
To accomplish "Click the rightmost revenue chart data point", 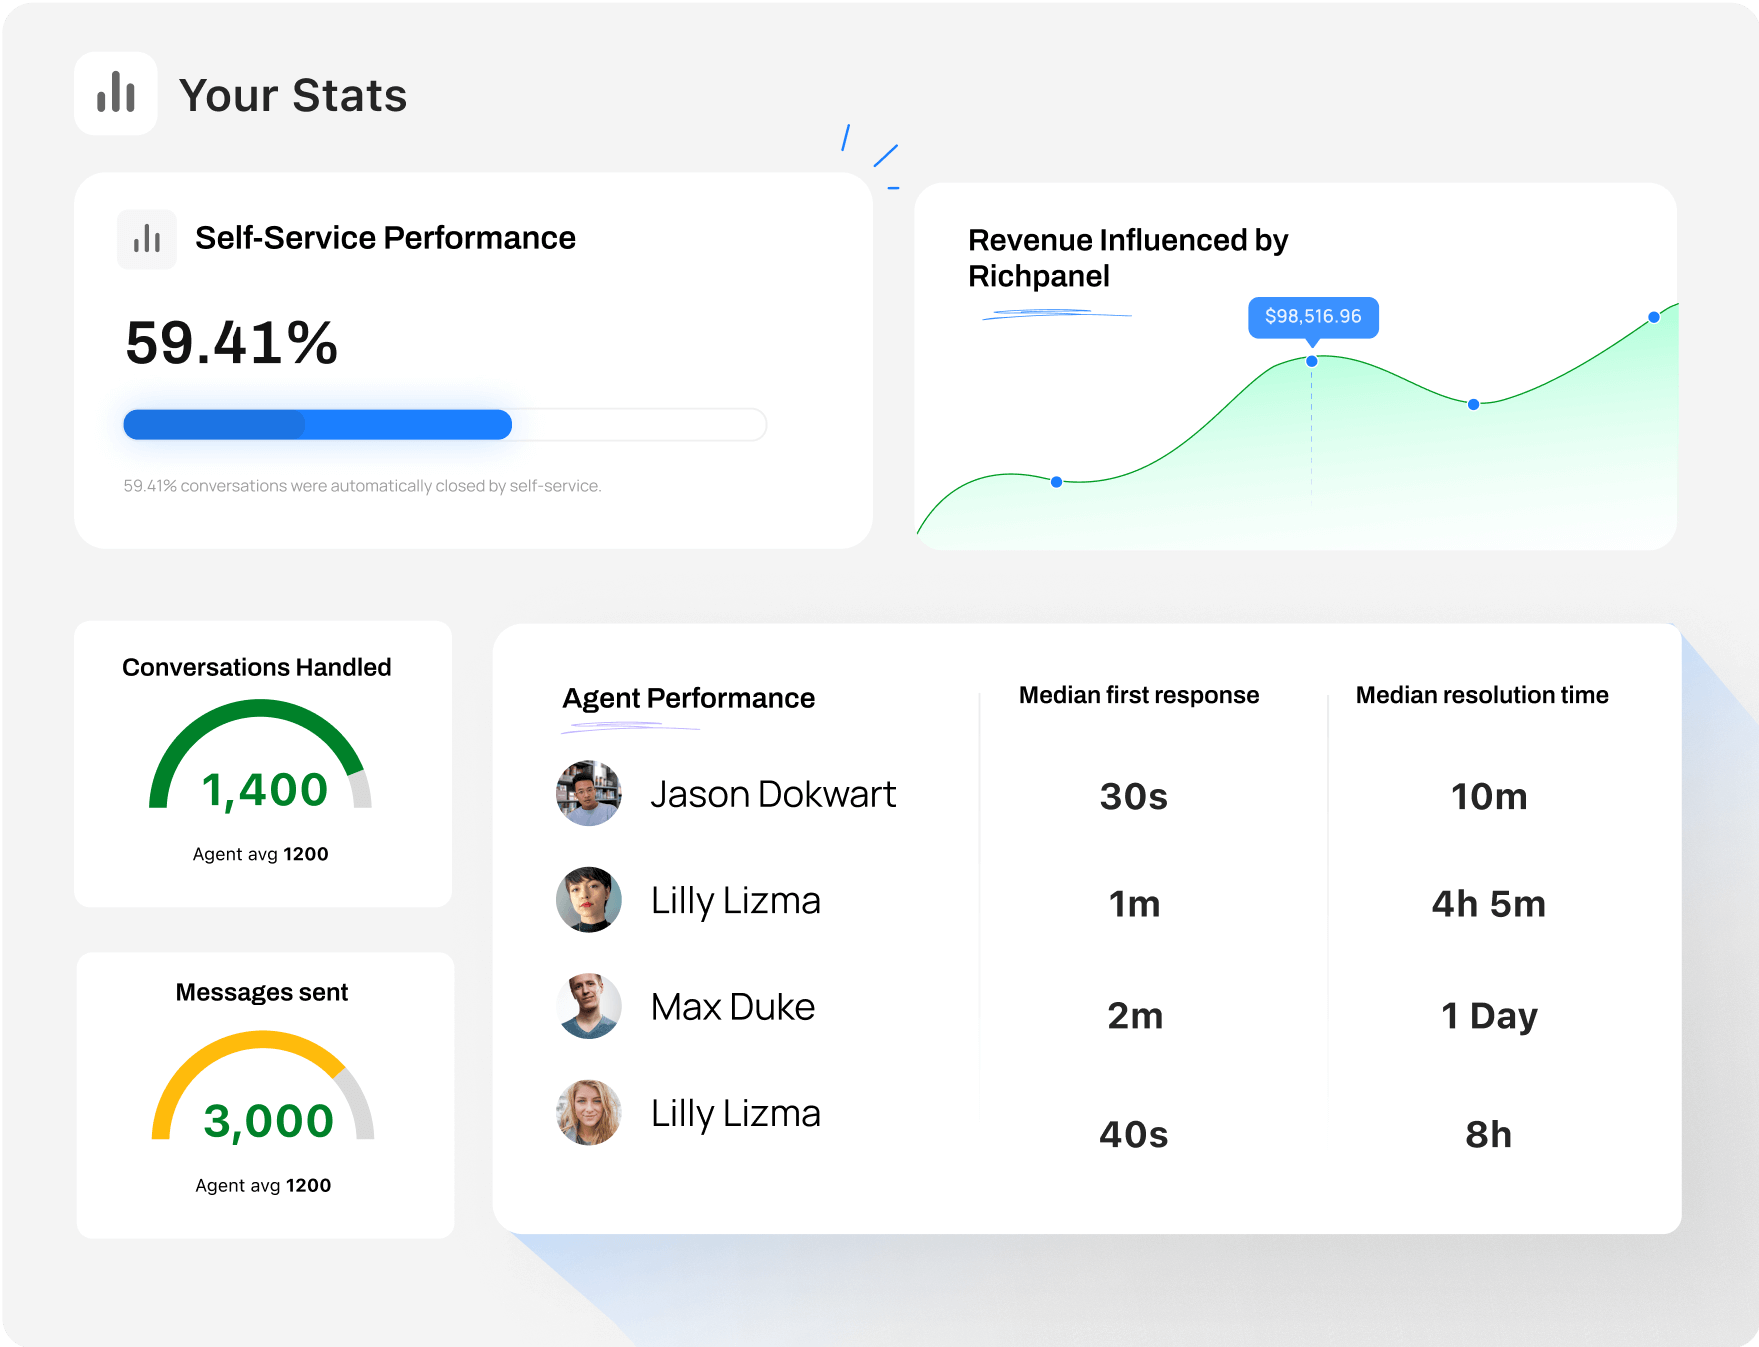I will (1654, 317).
